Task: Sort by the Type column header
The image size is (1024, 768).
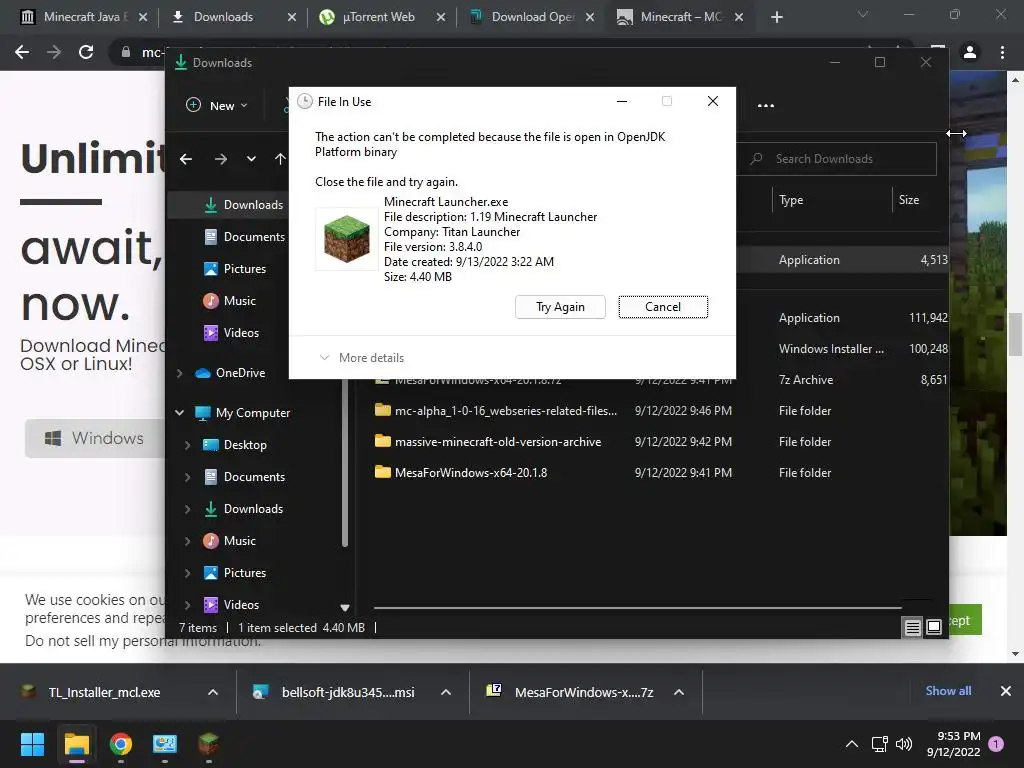Action: click(x=791, y=200)
